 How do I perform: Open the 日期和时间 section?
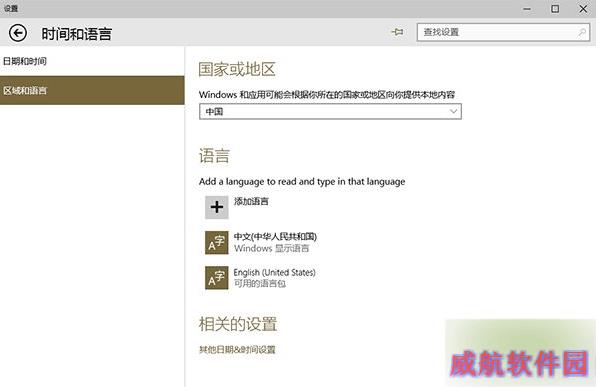(x=92, y=61)
